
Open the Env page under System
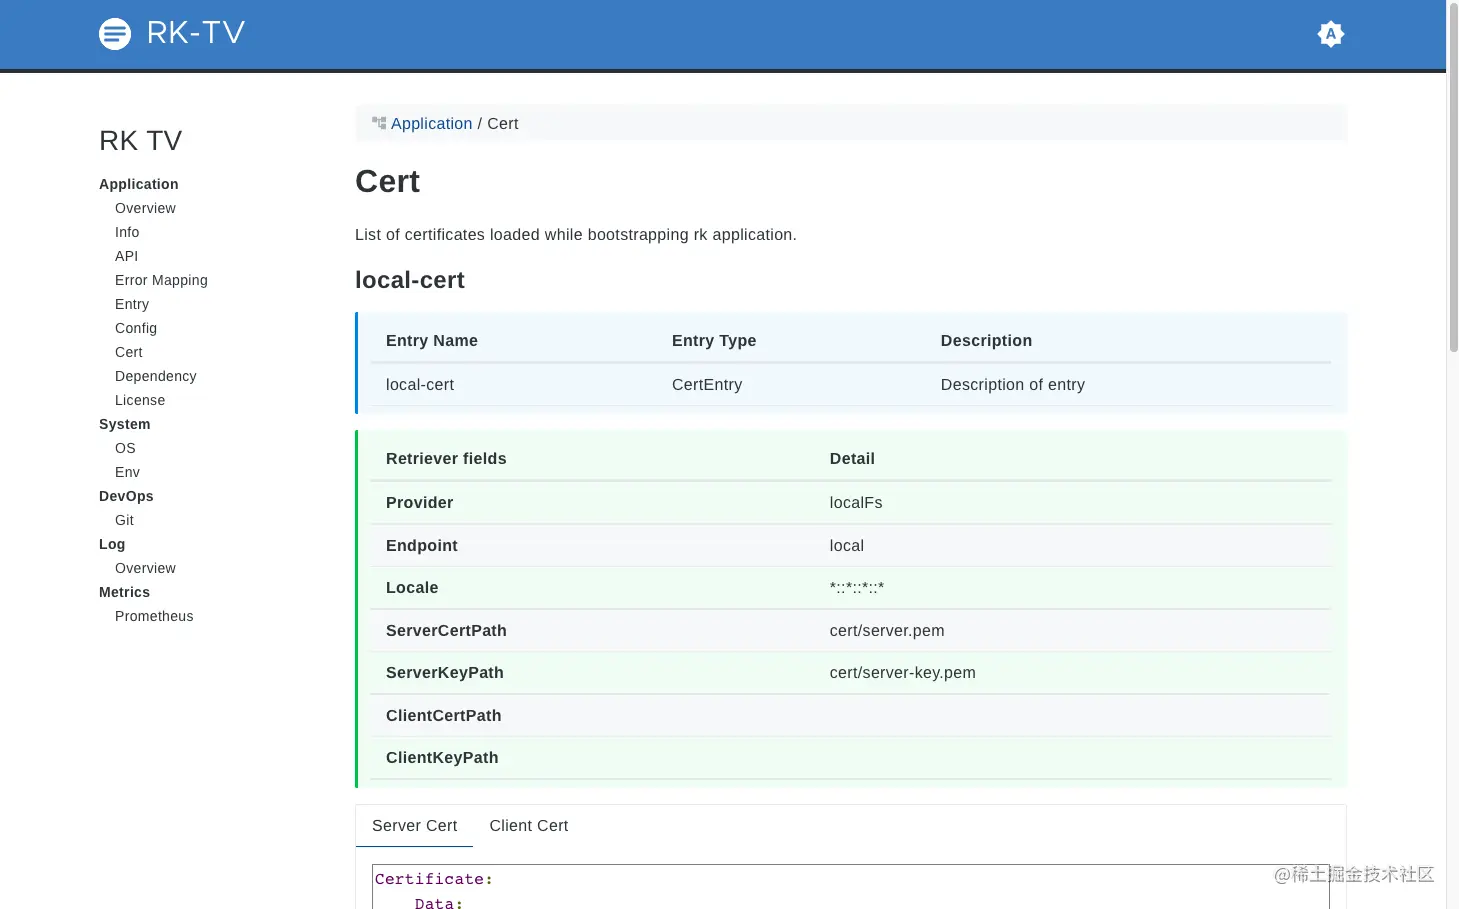127,472
